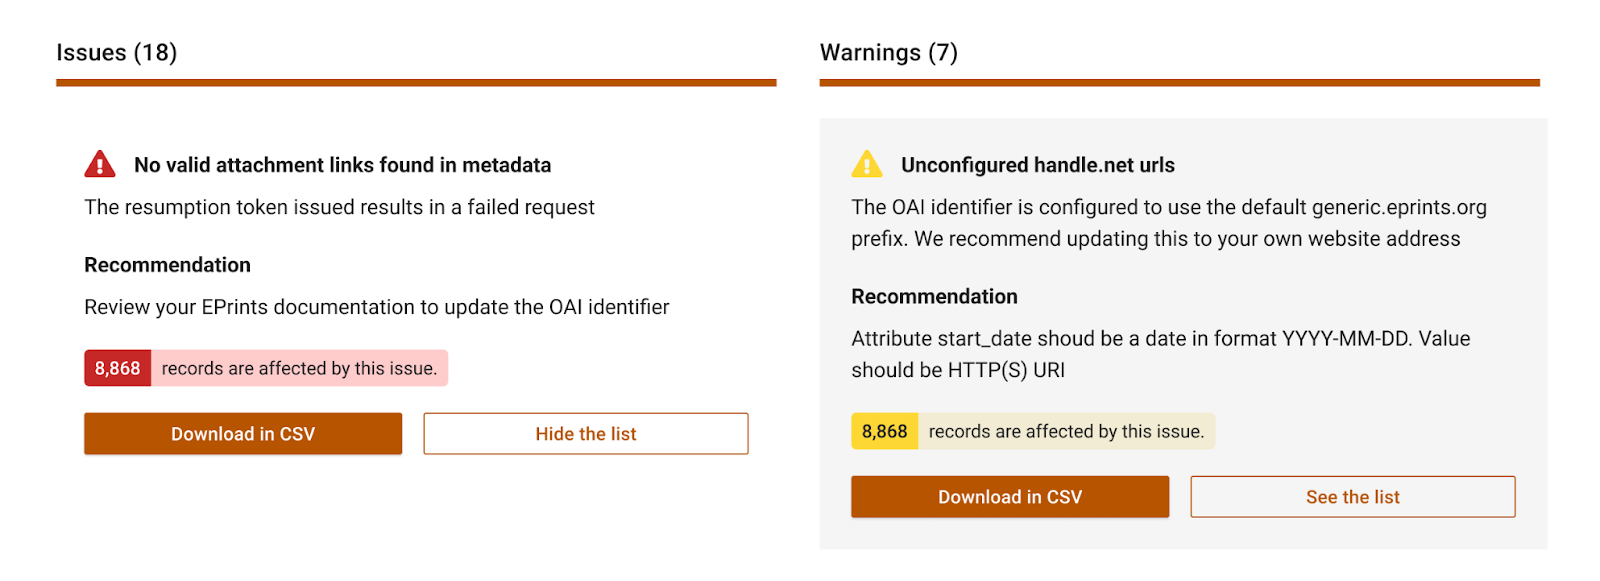Viewport: 1600px width, 581px height.
Task: Click the red 8,868 records badge
Action: (118, 368)
